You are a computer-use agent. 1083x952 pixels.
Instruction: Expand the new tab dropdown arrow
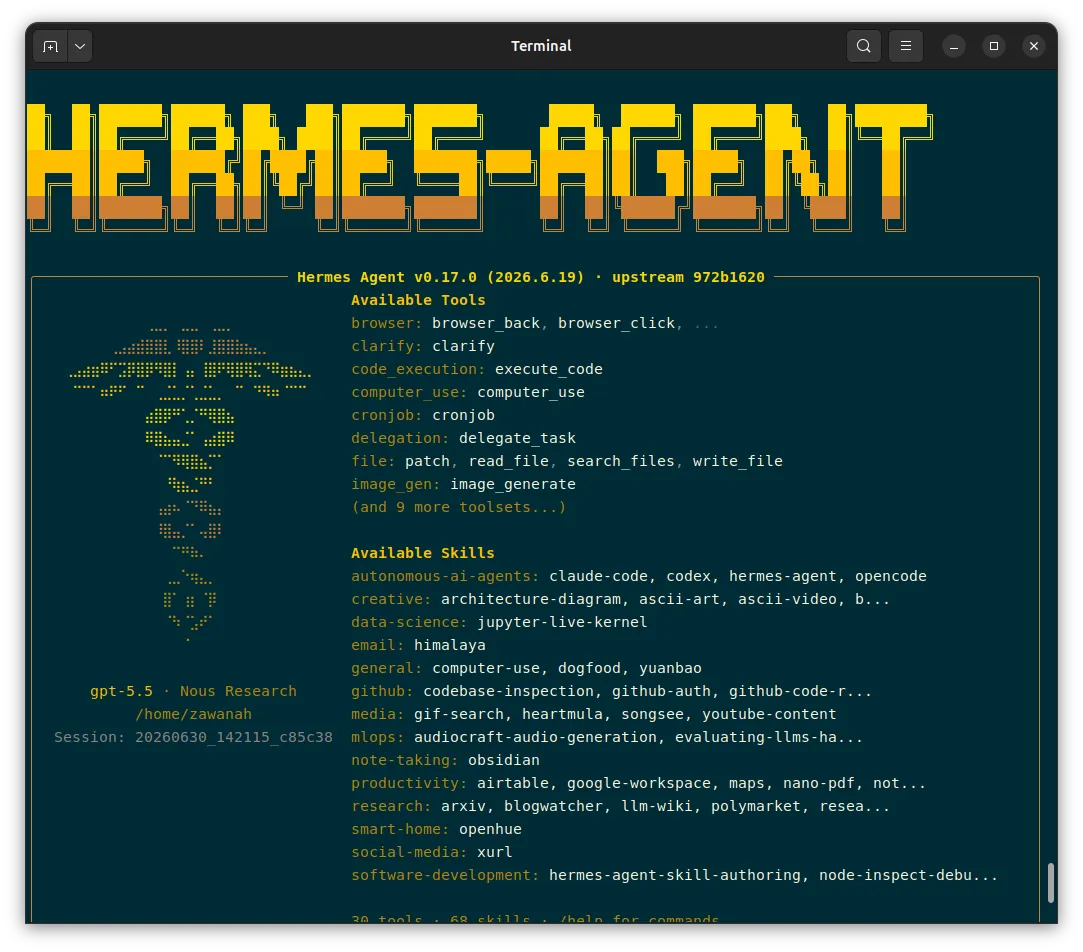tap(80, 46)
